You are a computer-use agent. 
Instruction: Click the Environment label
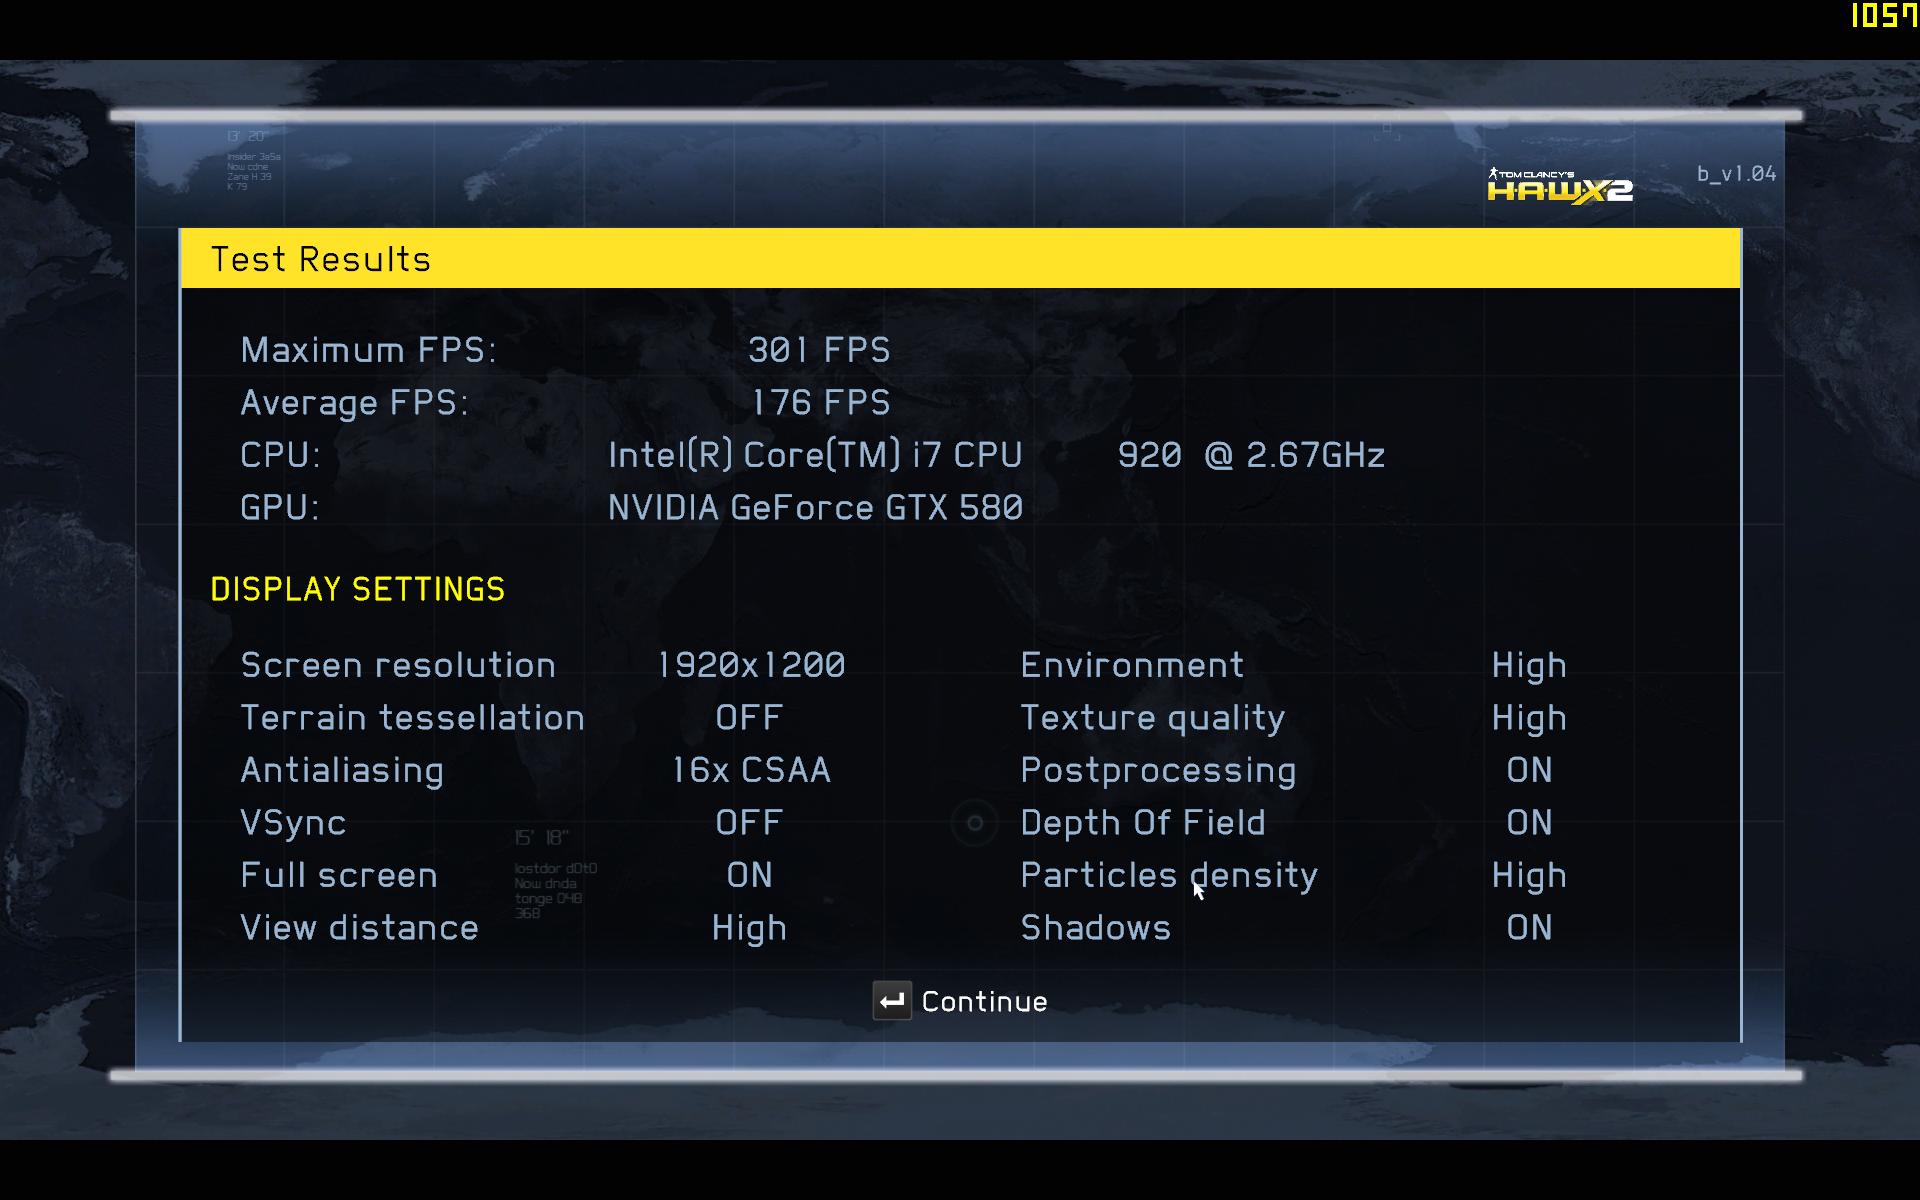(1132, 665)
